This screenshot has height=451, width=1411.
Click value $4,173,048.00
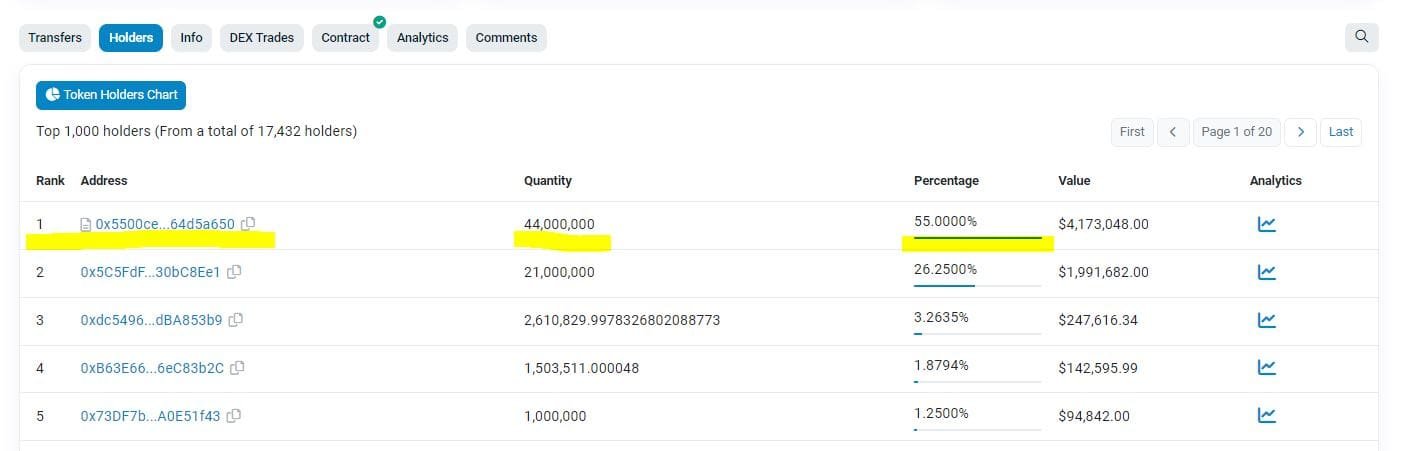1103,224
